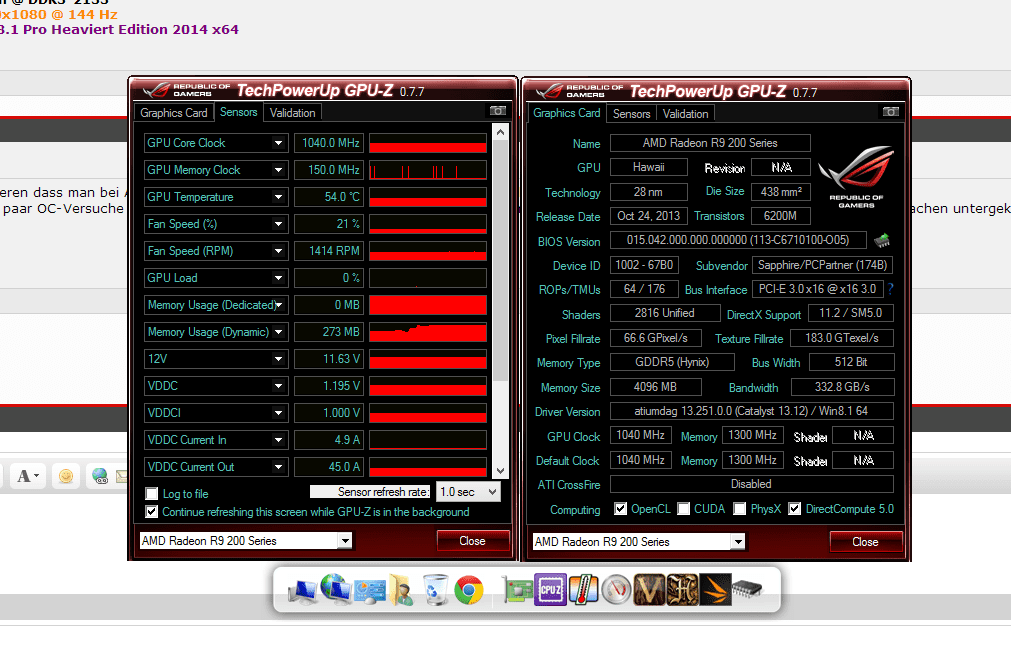Viewport: 1011px width, 668px height.
Task: Open Bus Interface question mark help
Action: pyautogui.click(x=890, y=289)
